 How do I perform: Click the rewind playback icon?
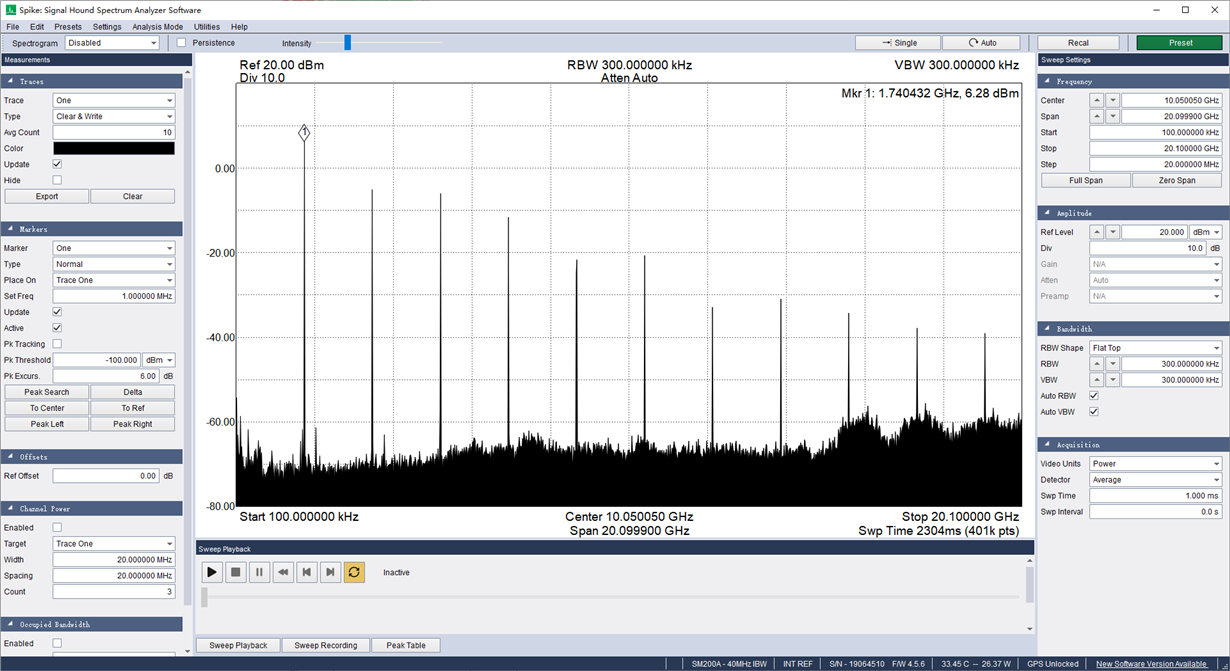283,572
